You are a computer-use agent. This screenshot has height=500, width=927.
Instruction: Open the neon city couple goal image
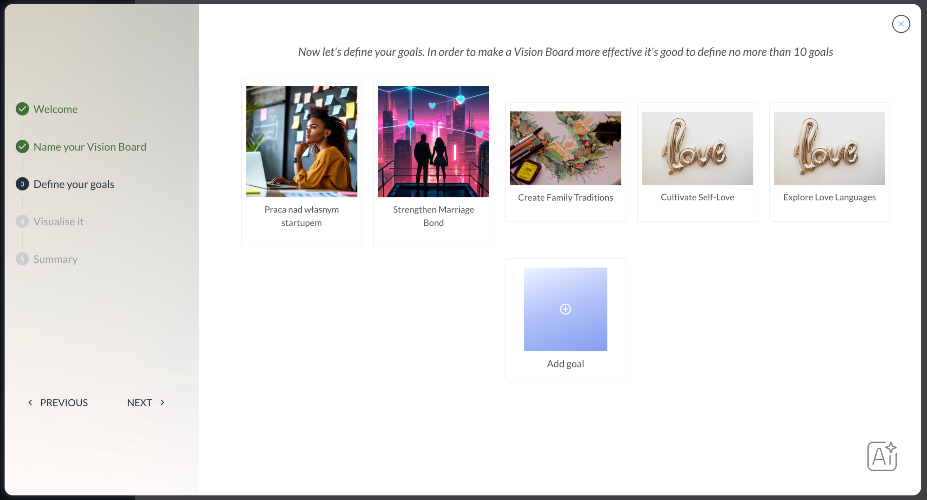pos(433,141)
